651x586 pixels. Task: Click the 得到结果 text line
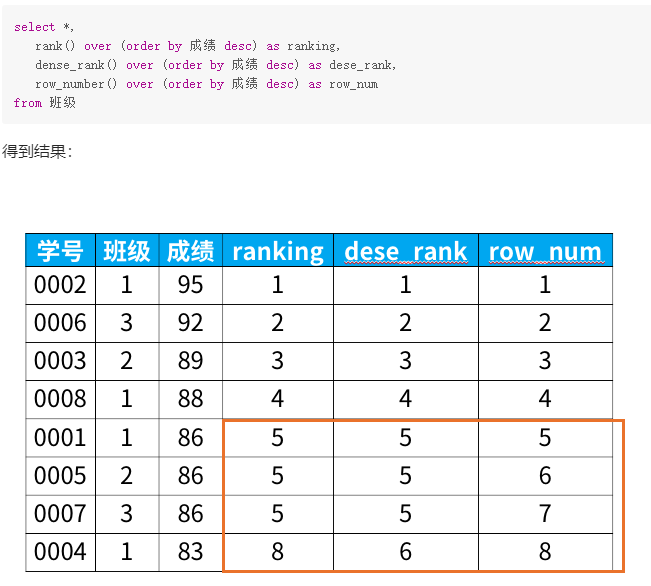[37, 152]
